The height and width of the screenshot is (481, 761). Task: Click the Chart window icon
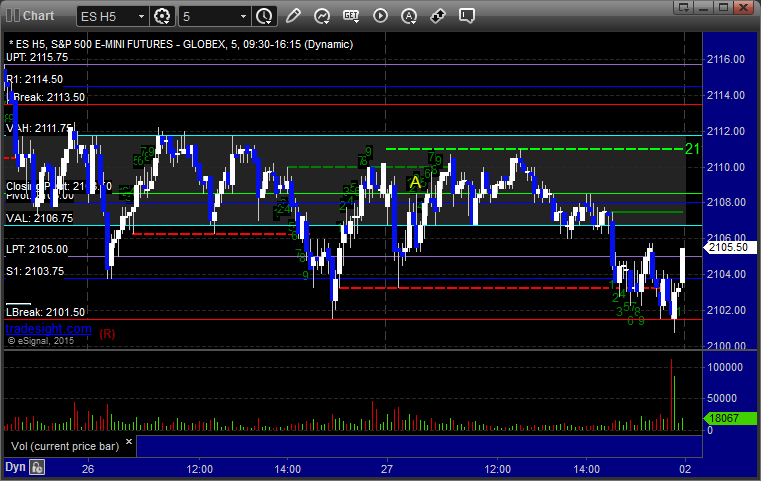pos(13,16)
